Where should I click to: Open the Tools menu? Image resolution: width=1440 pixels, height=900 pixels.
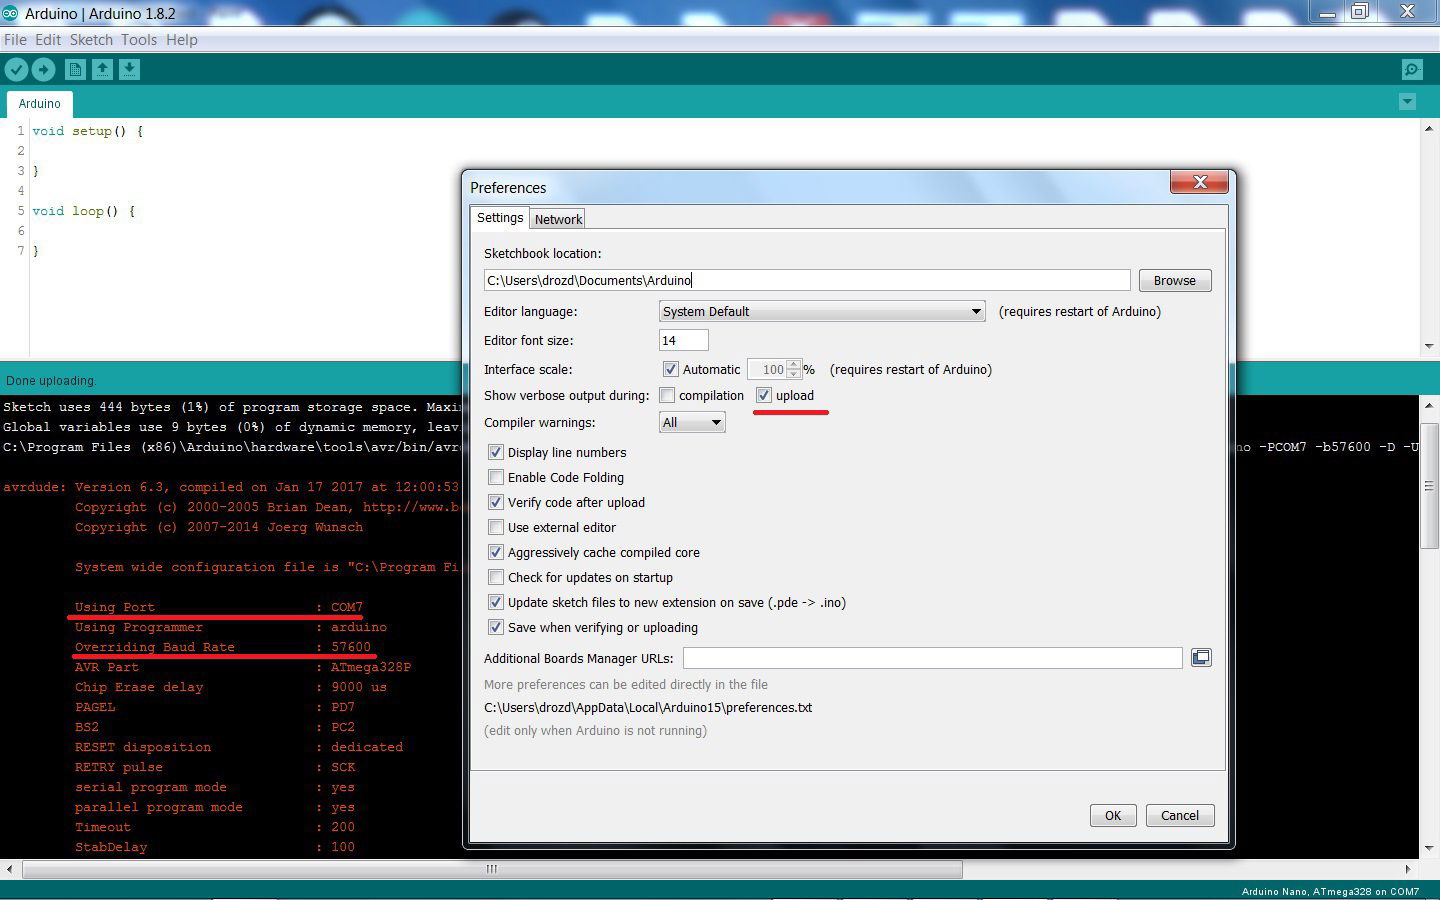tap(139, 39)
